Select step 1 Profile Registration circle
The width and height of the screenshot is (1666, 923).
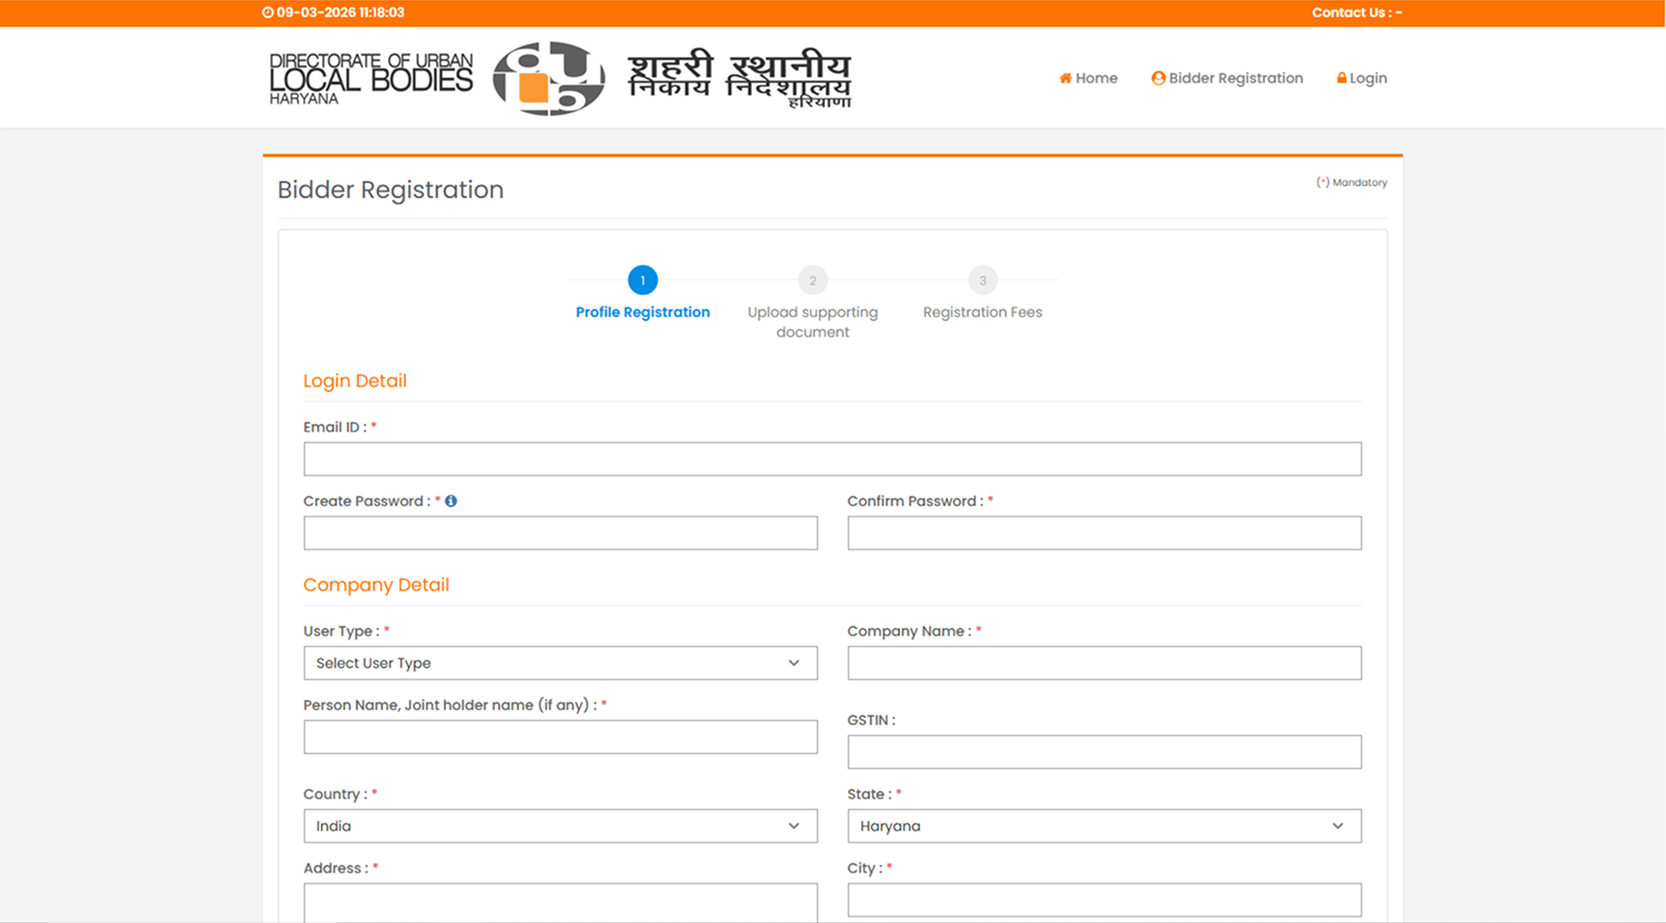tap(642, 281)
